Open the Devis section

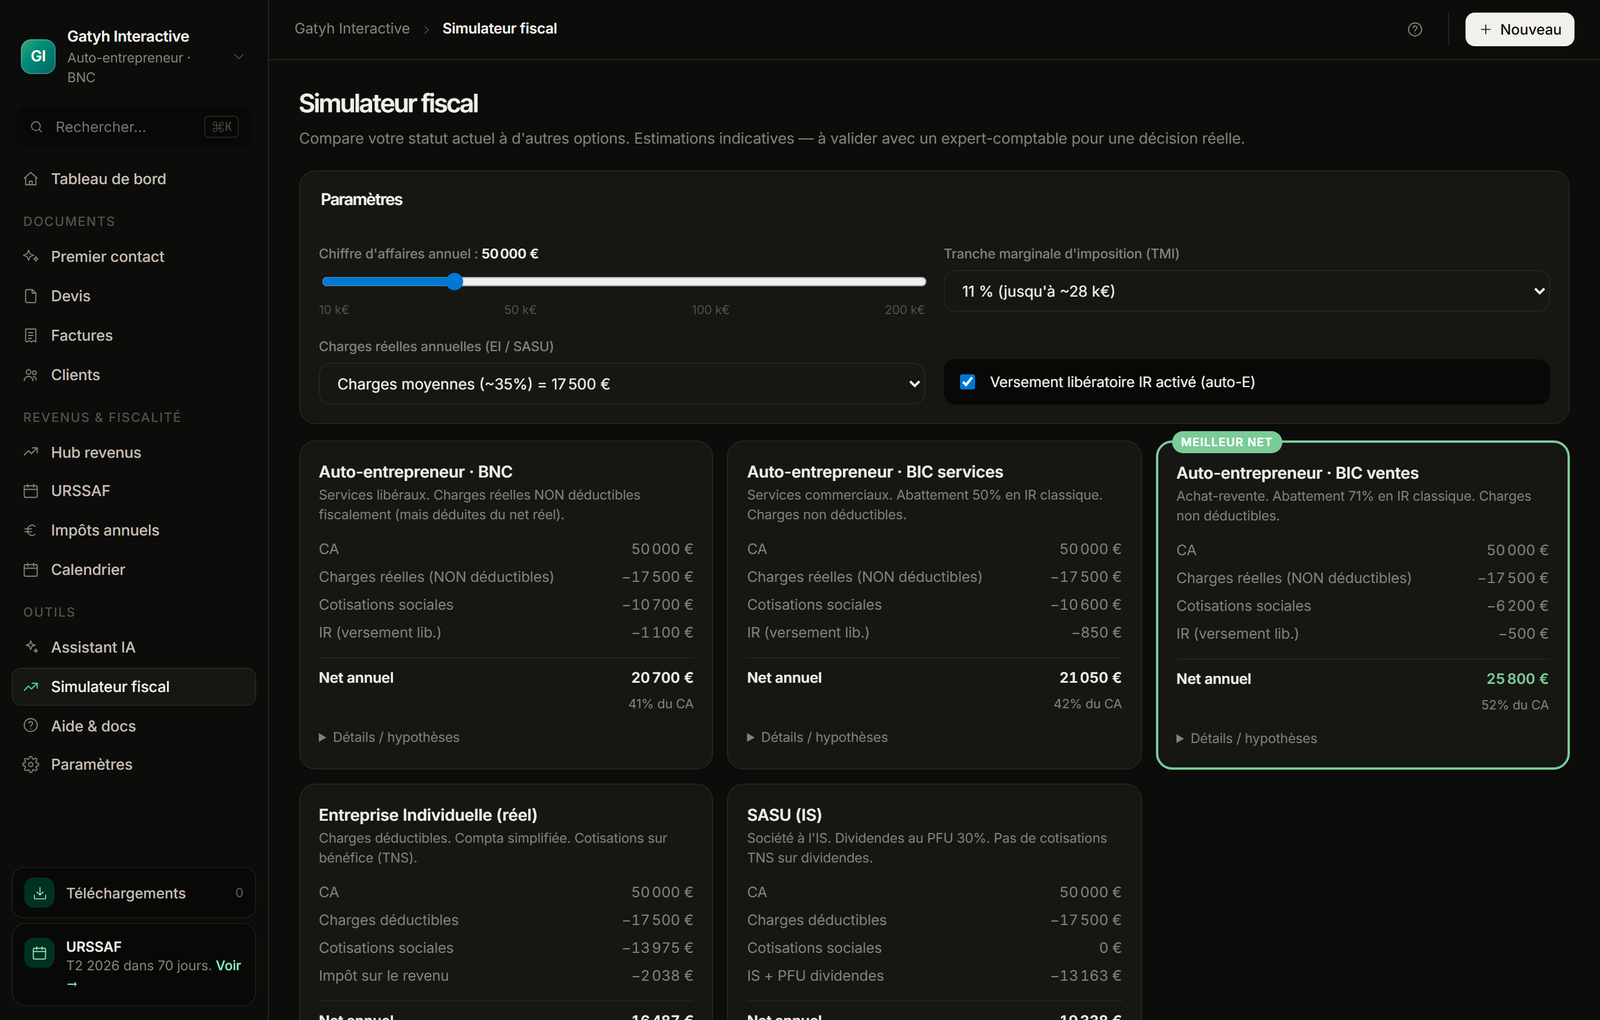pyautogui.click(x=133, y=296)
